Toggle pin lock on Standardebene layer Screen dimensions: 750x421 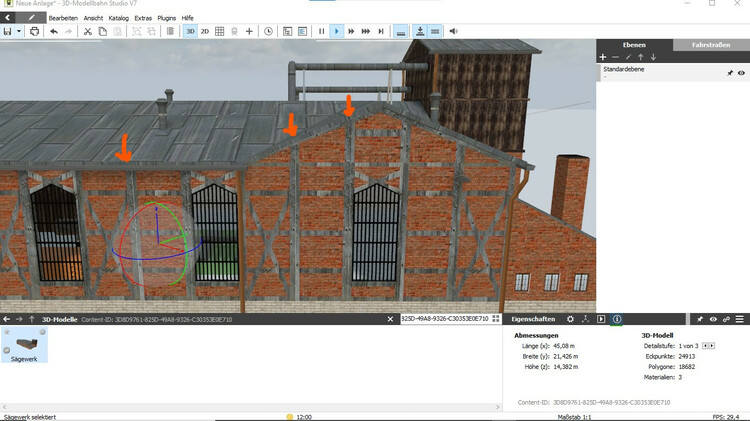tap(729, 73)
